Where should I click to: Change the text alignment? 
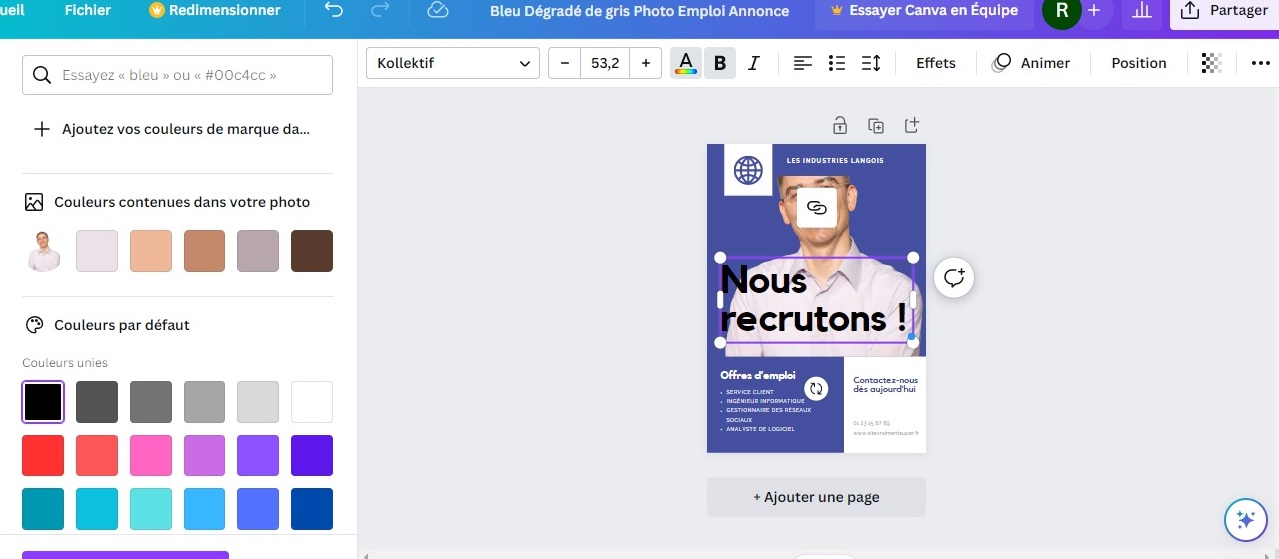coord(802,63)
